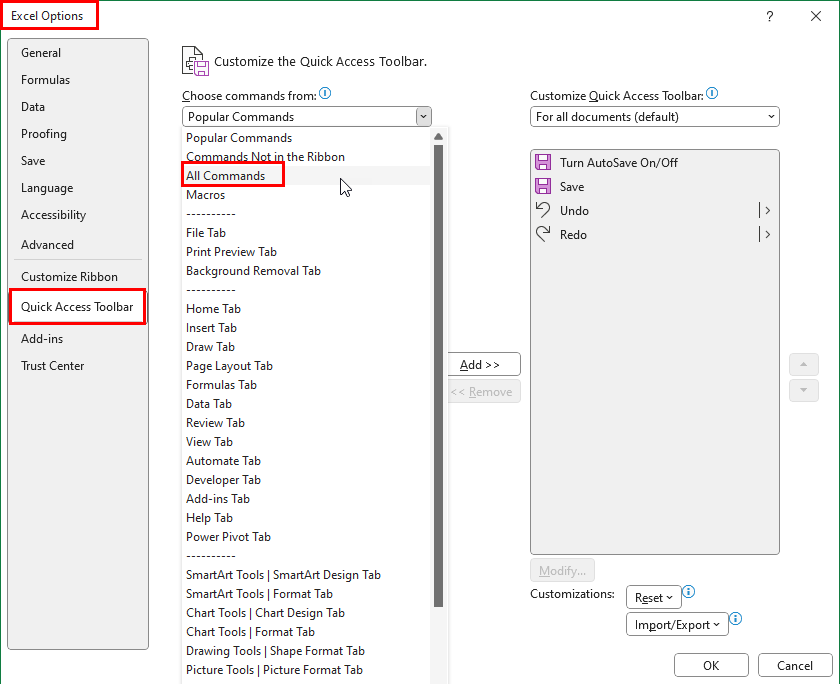Click the << Remove button
840x684 pixels.
(484, 392)
